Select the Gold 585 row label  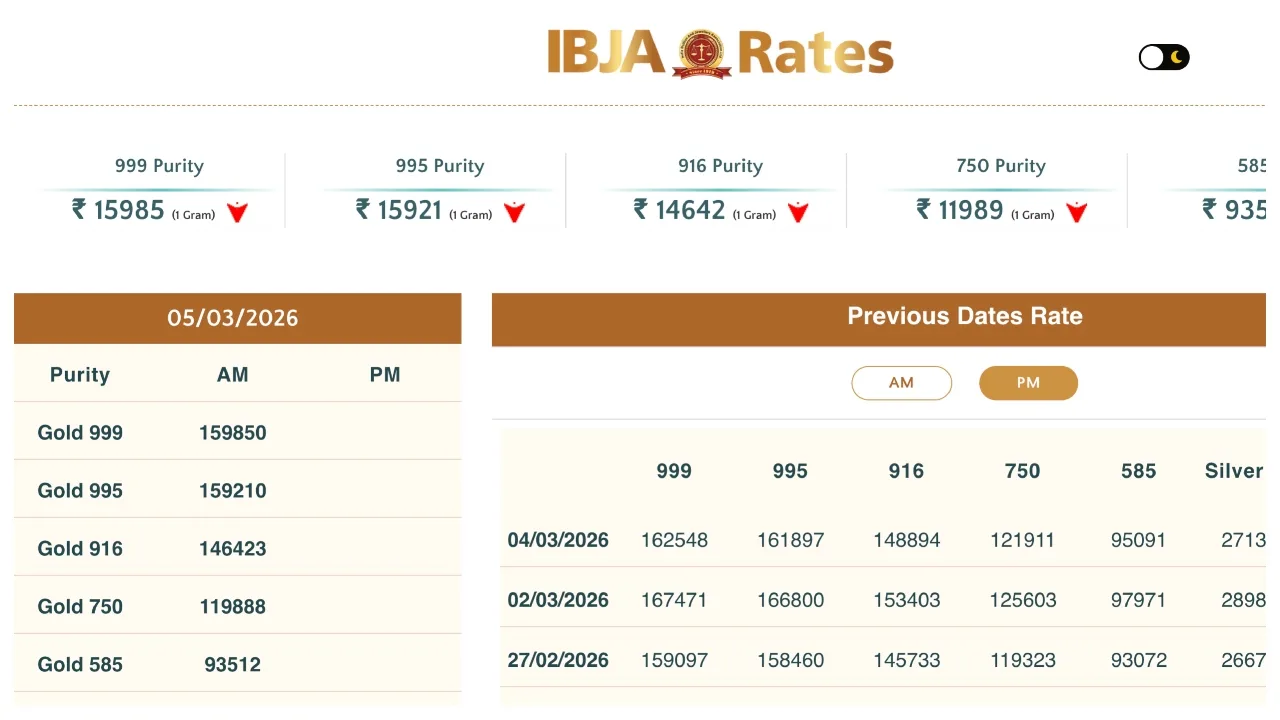tap(80, 664)
